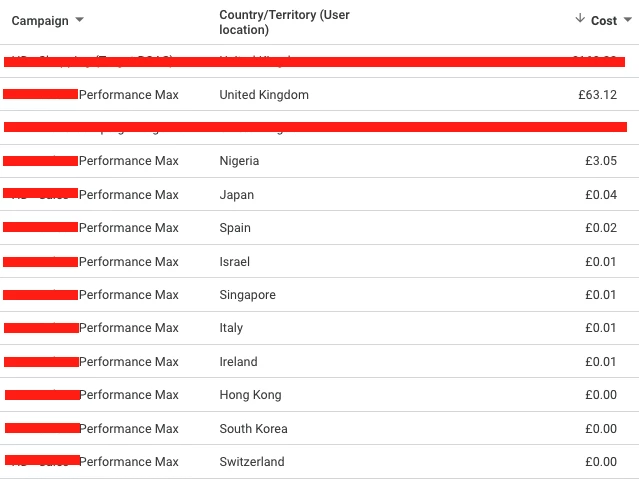This screenshot has width=639, height=481.
Task: Select the Nigeria country cell
Action: tap(239, 161)
